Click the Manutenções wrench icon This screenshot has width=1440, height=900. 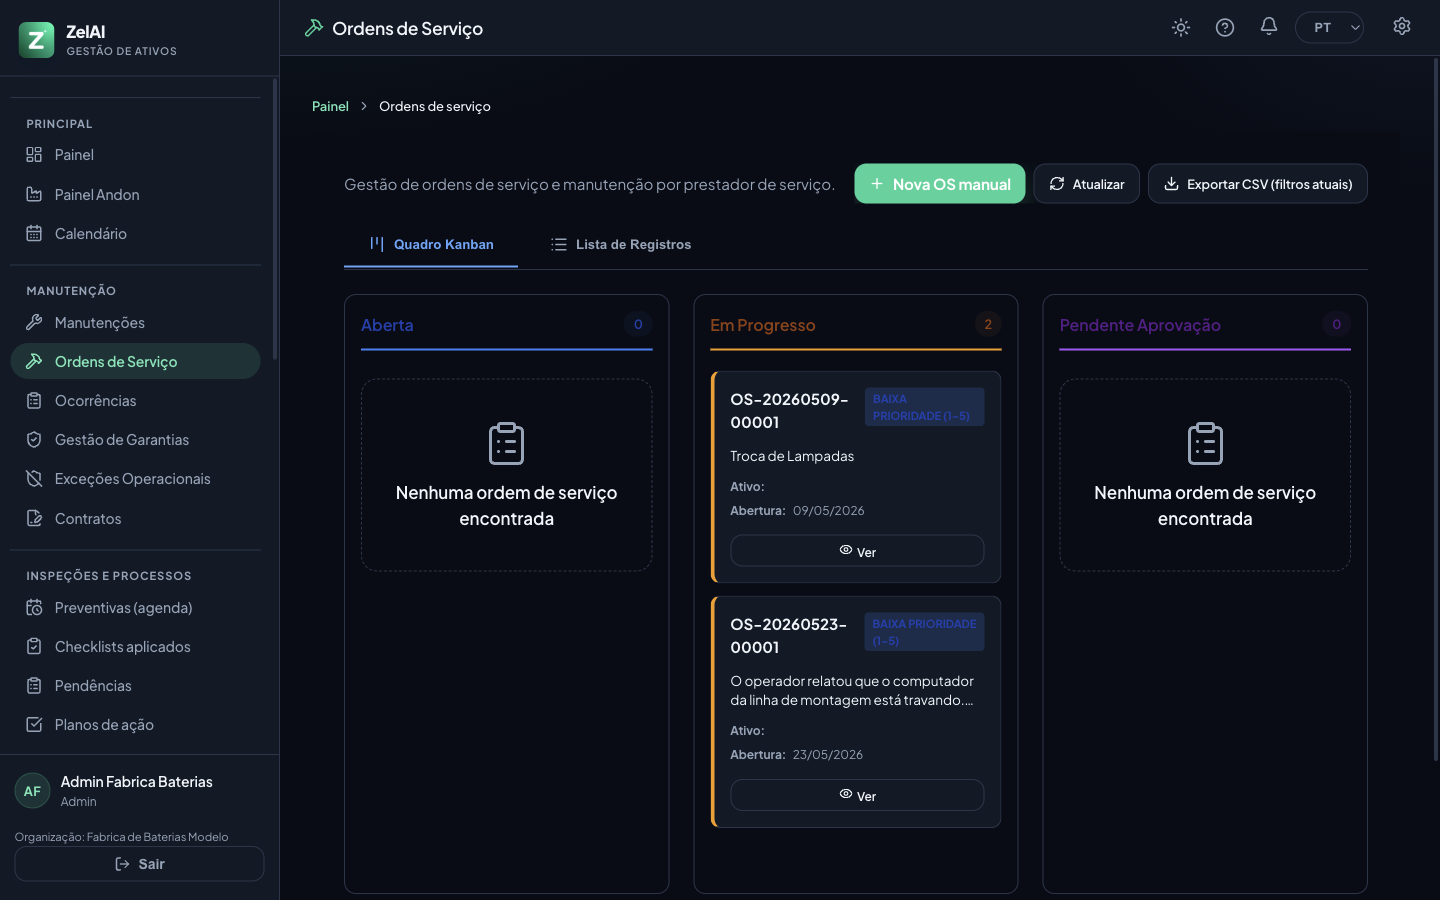[34, 323]
